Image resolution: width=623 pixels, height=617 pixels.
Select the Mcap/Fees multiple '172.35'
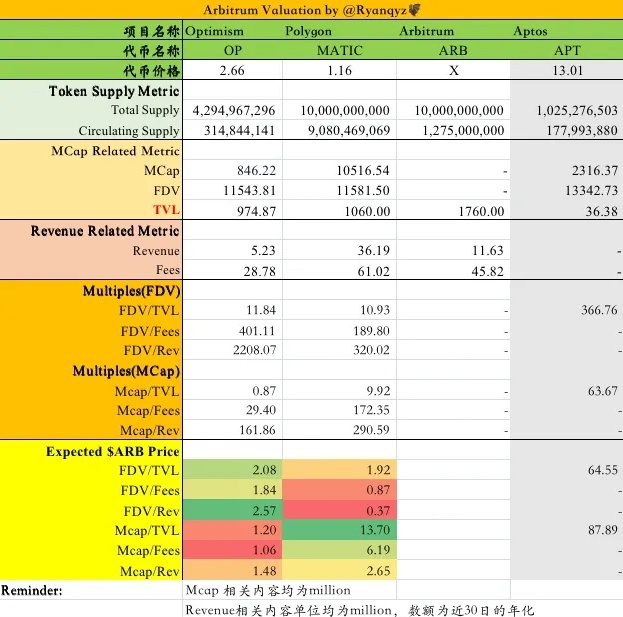tap(371, 410)
